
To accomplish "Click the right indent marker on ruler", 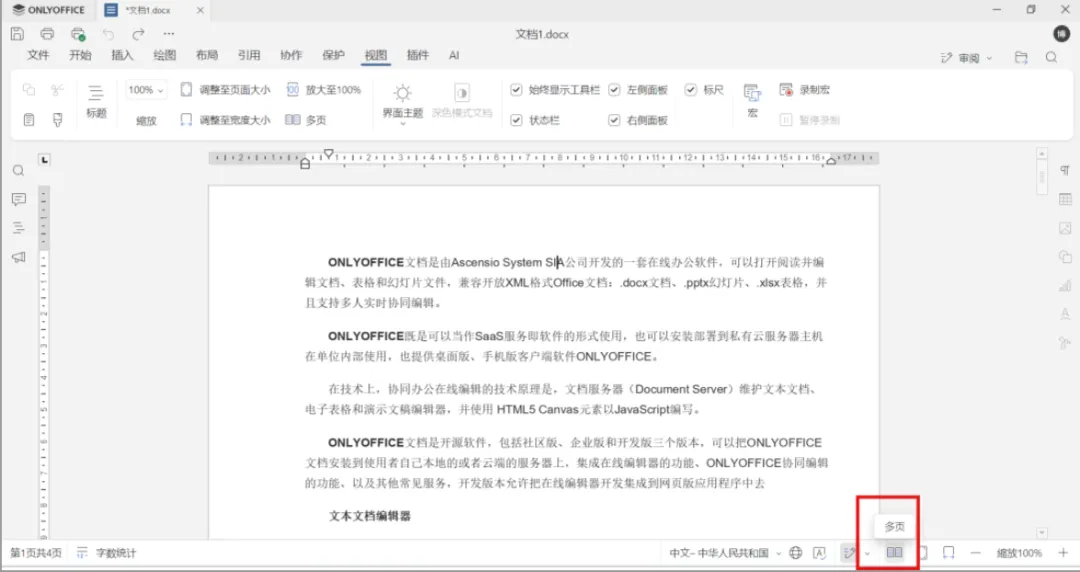I will coord(831,161).
